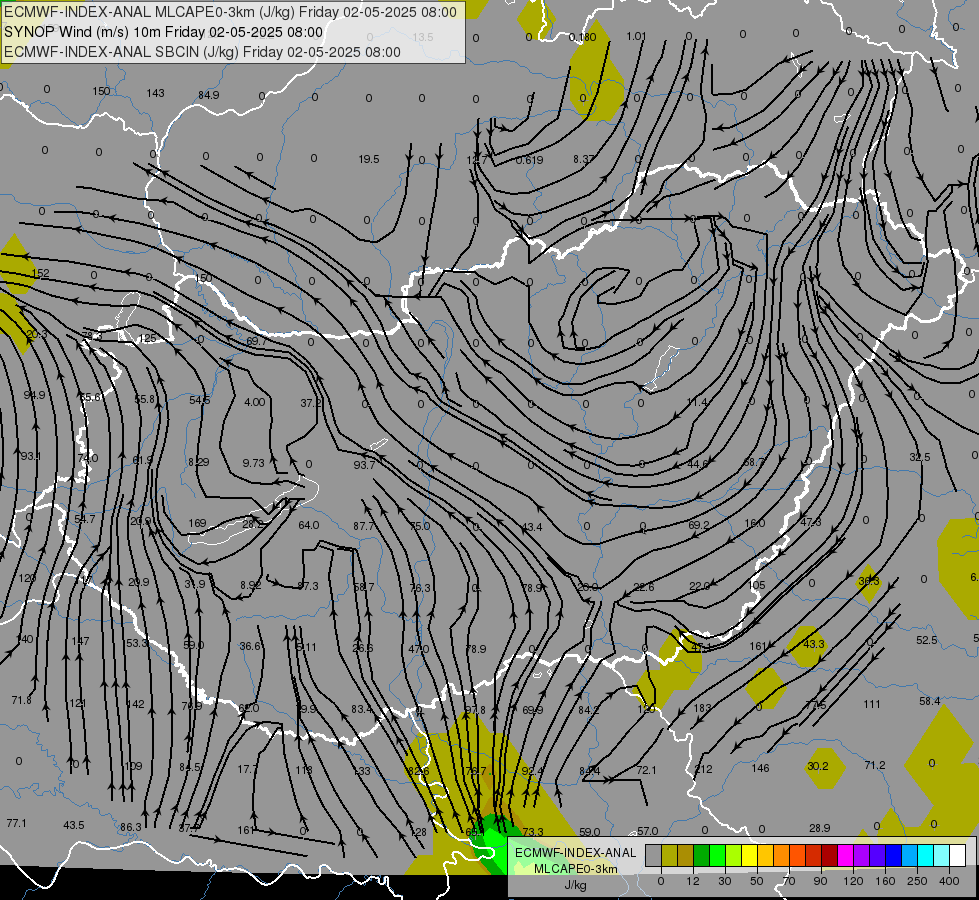Click the '90' legend tick label
This screenshot has height=900, width=979.
tap(820, 881)
